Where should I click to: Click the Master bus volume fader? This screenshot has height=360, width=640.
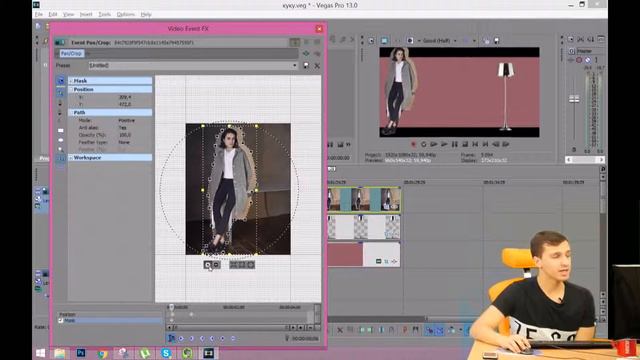(574, 99)
